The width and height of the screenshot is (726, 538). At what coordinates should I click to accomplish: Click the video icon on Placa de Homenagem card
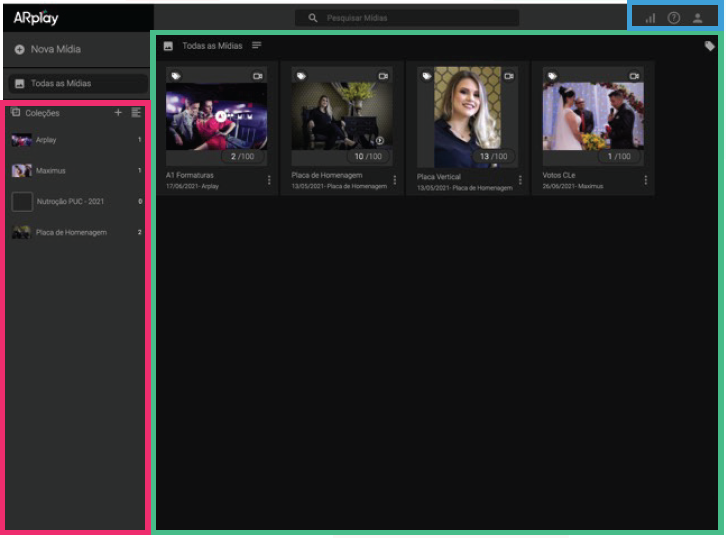tap(383, 76)
